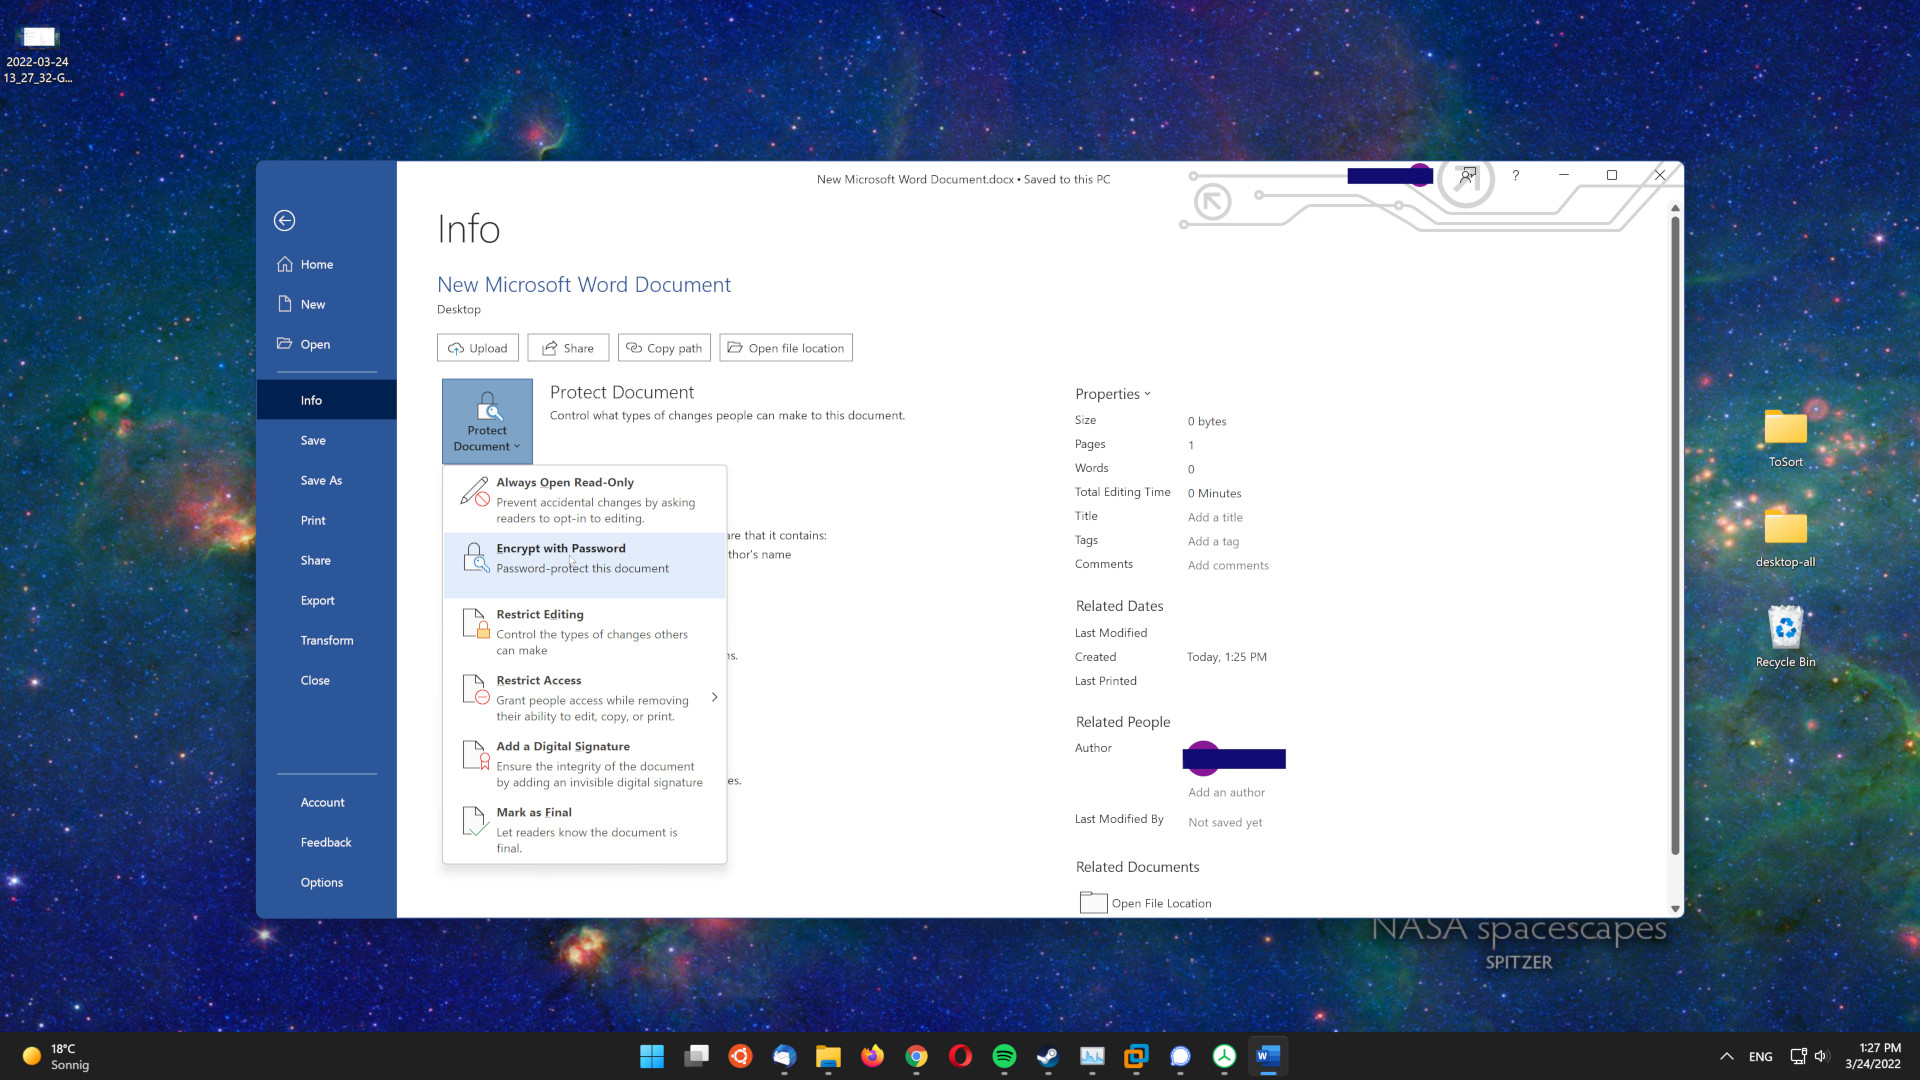Click the Always Open Read-Only pencil icon
The width and height of the screenshot is (1920, 1080).
tap(475, 491)
